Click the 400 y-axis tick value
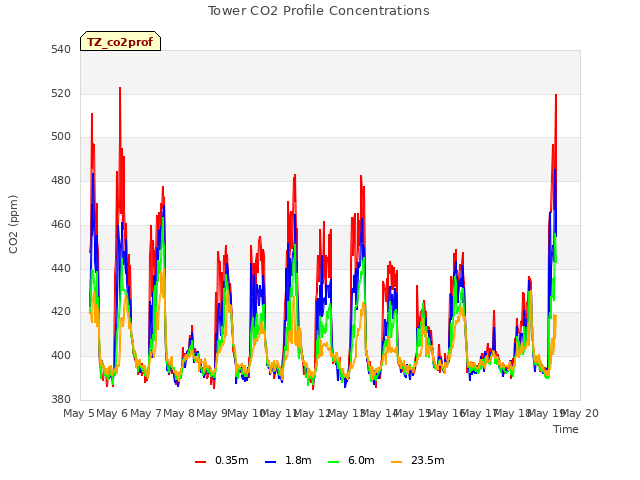Screen dimensions: 640x480 61,356
